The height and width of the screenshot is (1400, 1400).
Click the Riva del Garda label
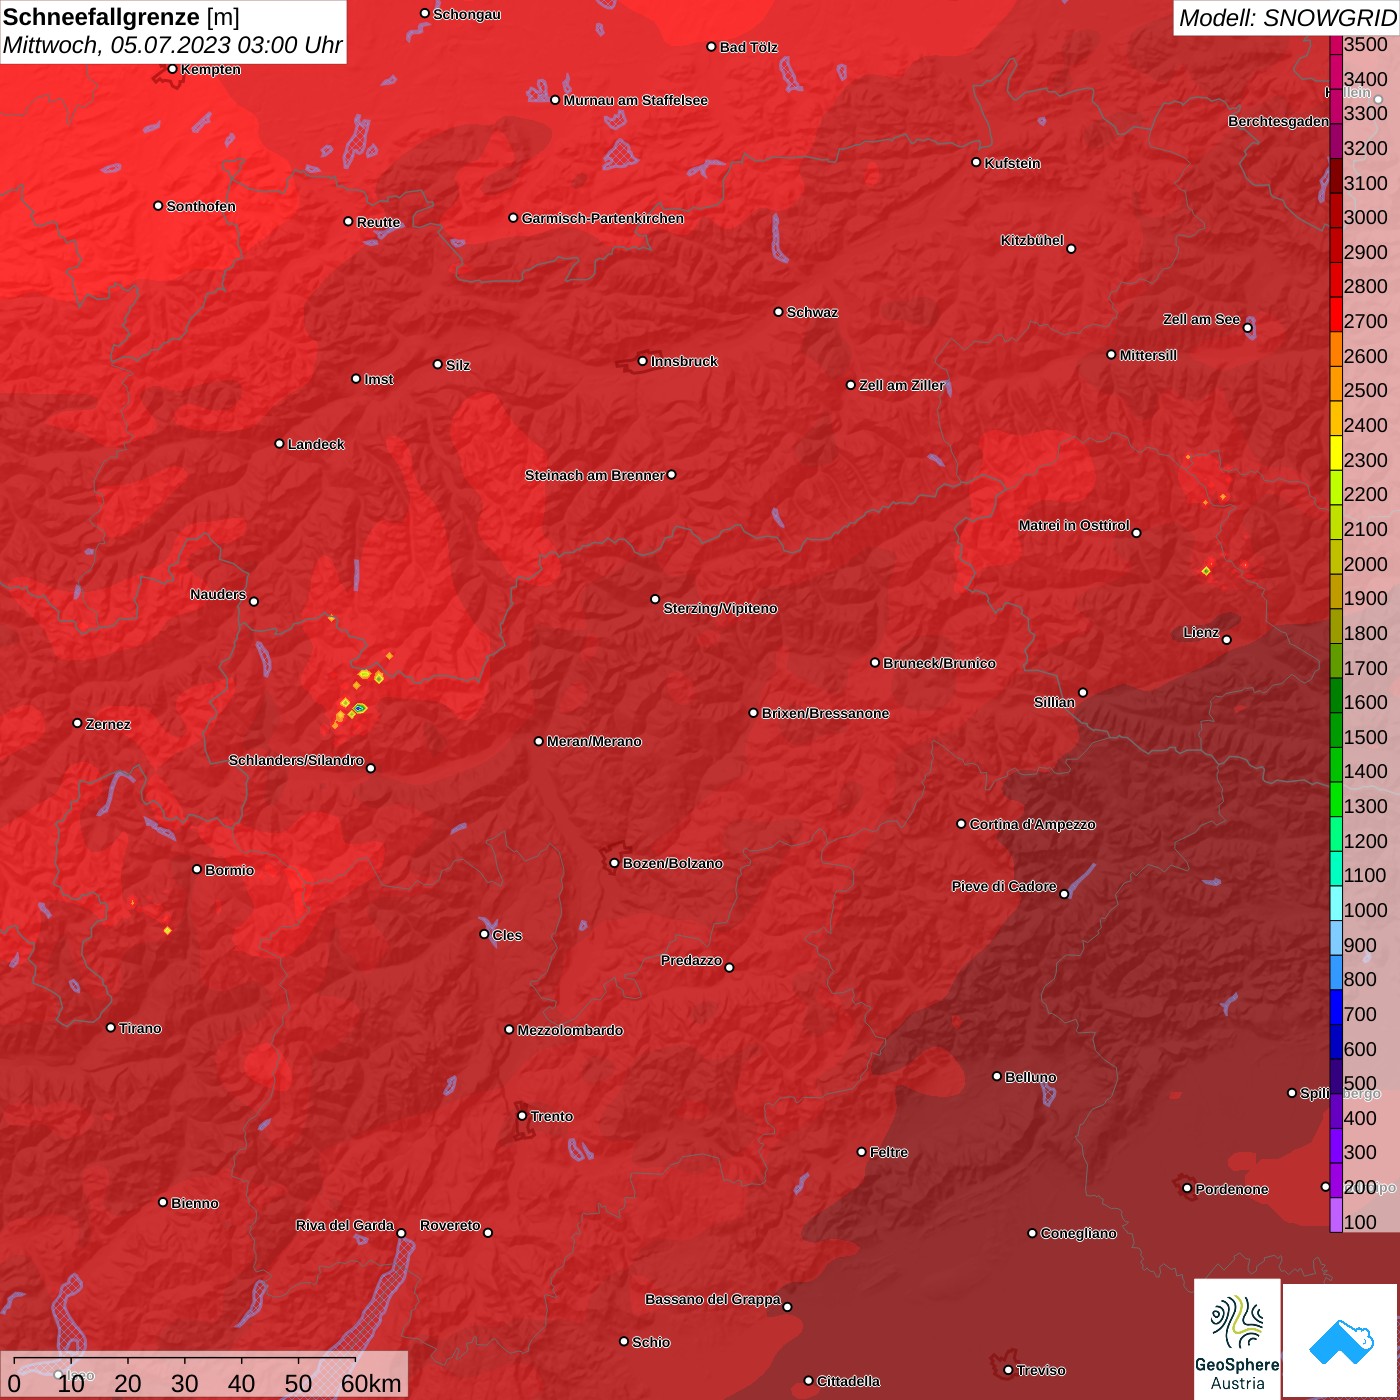point(345,1225)
